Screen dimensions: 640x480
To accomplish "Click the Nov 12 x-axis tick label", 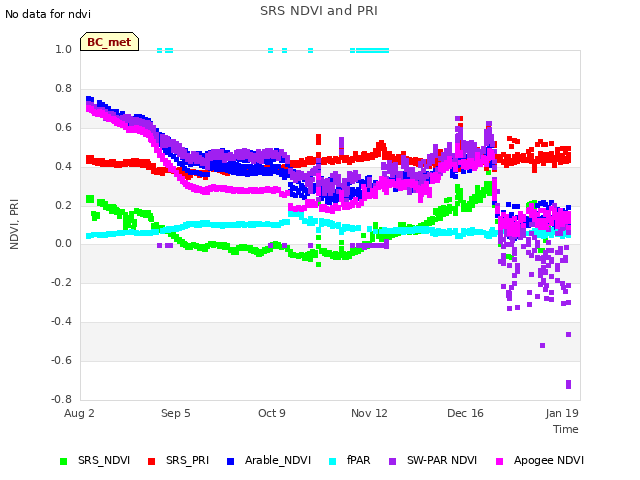I will coord(369,413).
